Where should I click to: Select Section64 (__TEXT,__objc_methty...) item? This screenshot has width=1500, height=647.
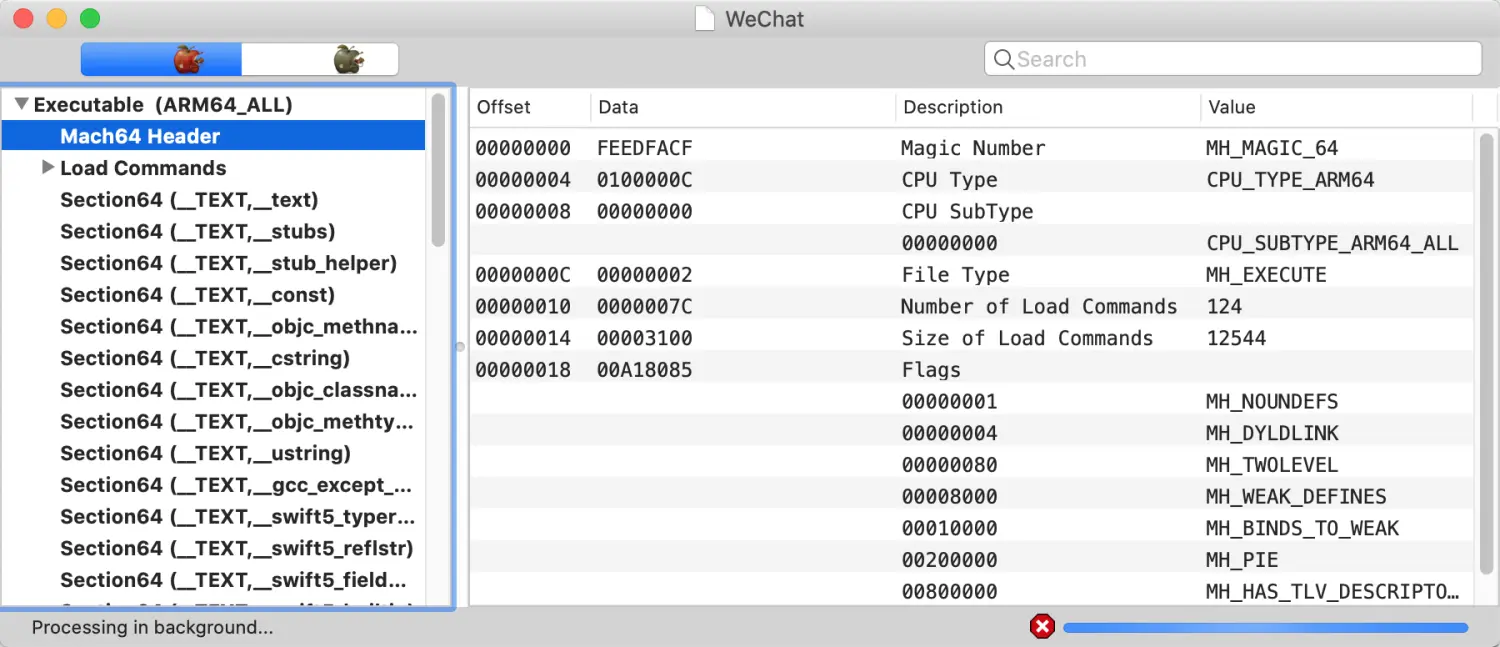pos(237,421)
